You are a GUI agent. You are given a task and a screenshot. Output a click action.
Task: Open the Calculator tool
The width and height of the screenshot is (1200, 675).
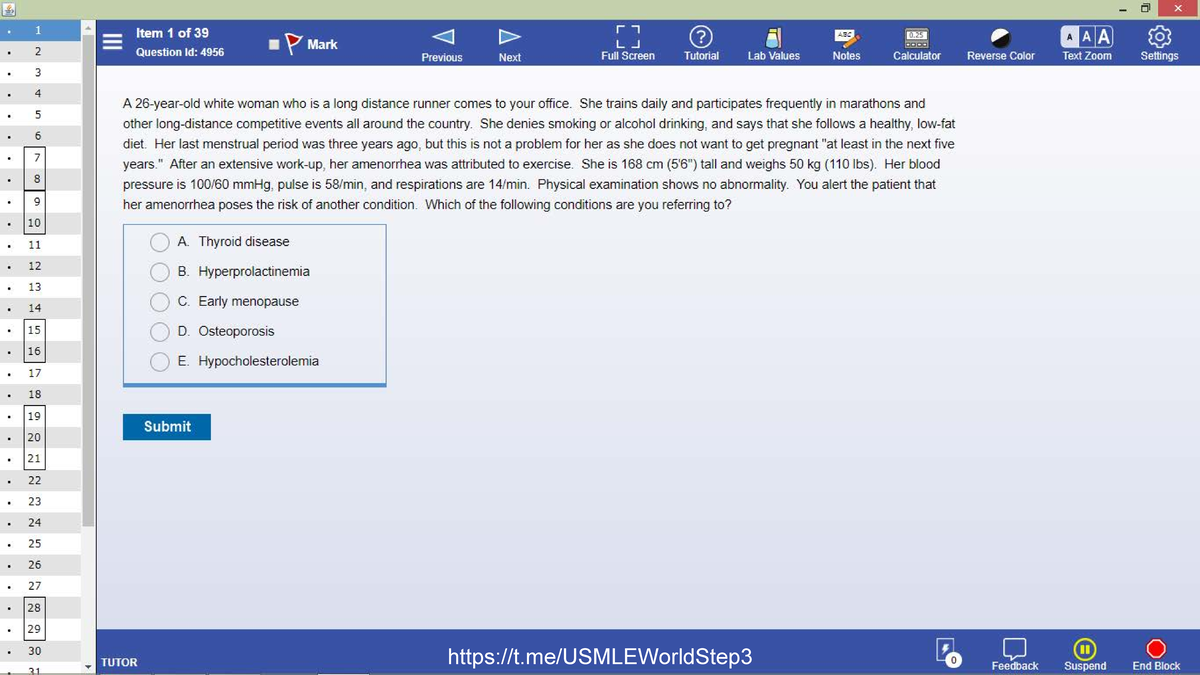click(916, 42)
